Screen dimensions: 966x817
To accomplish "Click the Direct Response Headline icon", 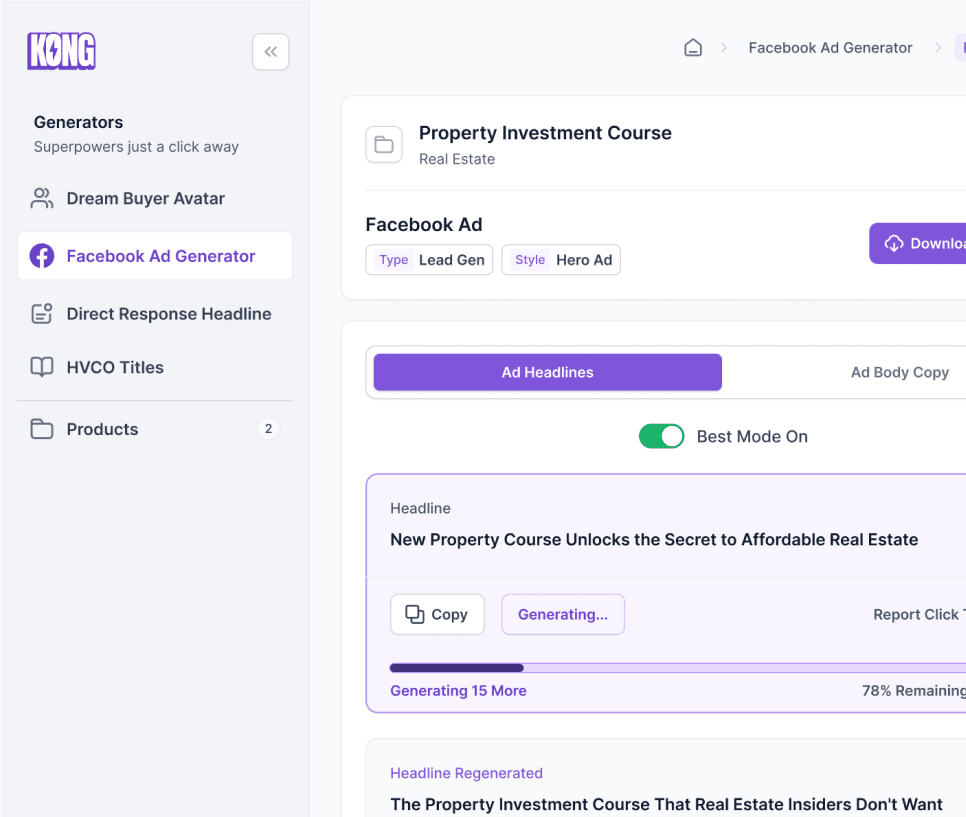I will point(42,314).
